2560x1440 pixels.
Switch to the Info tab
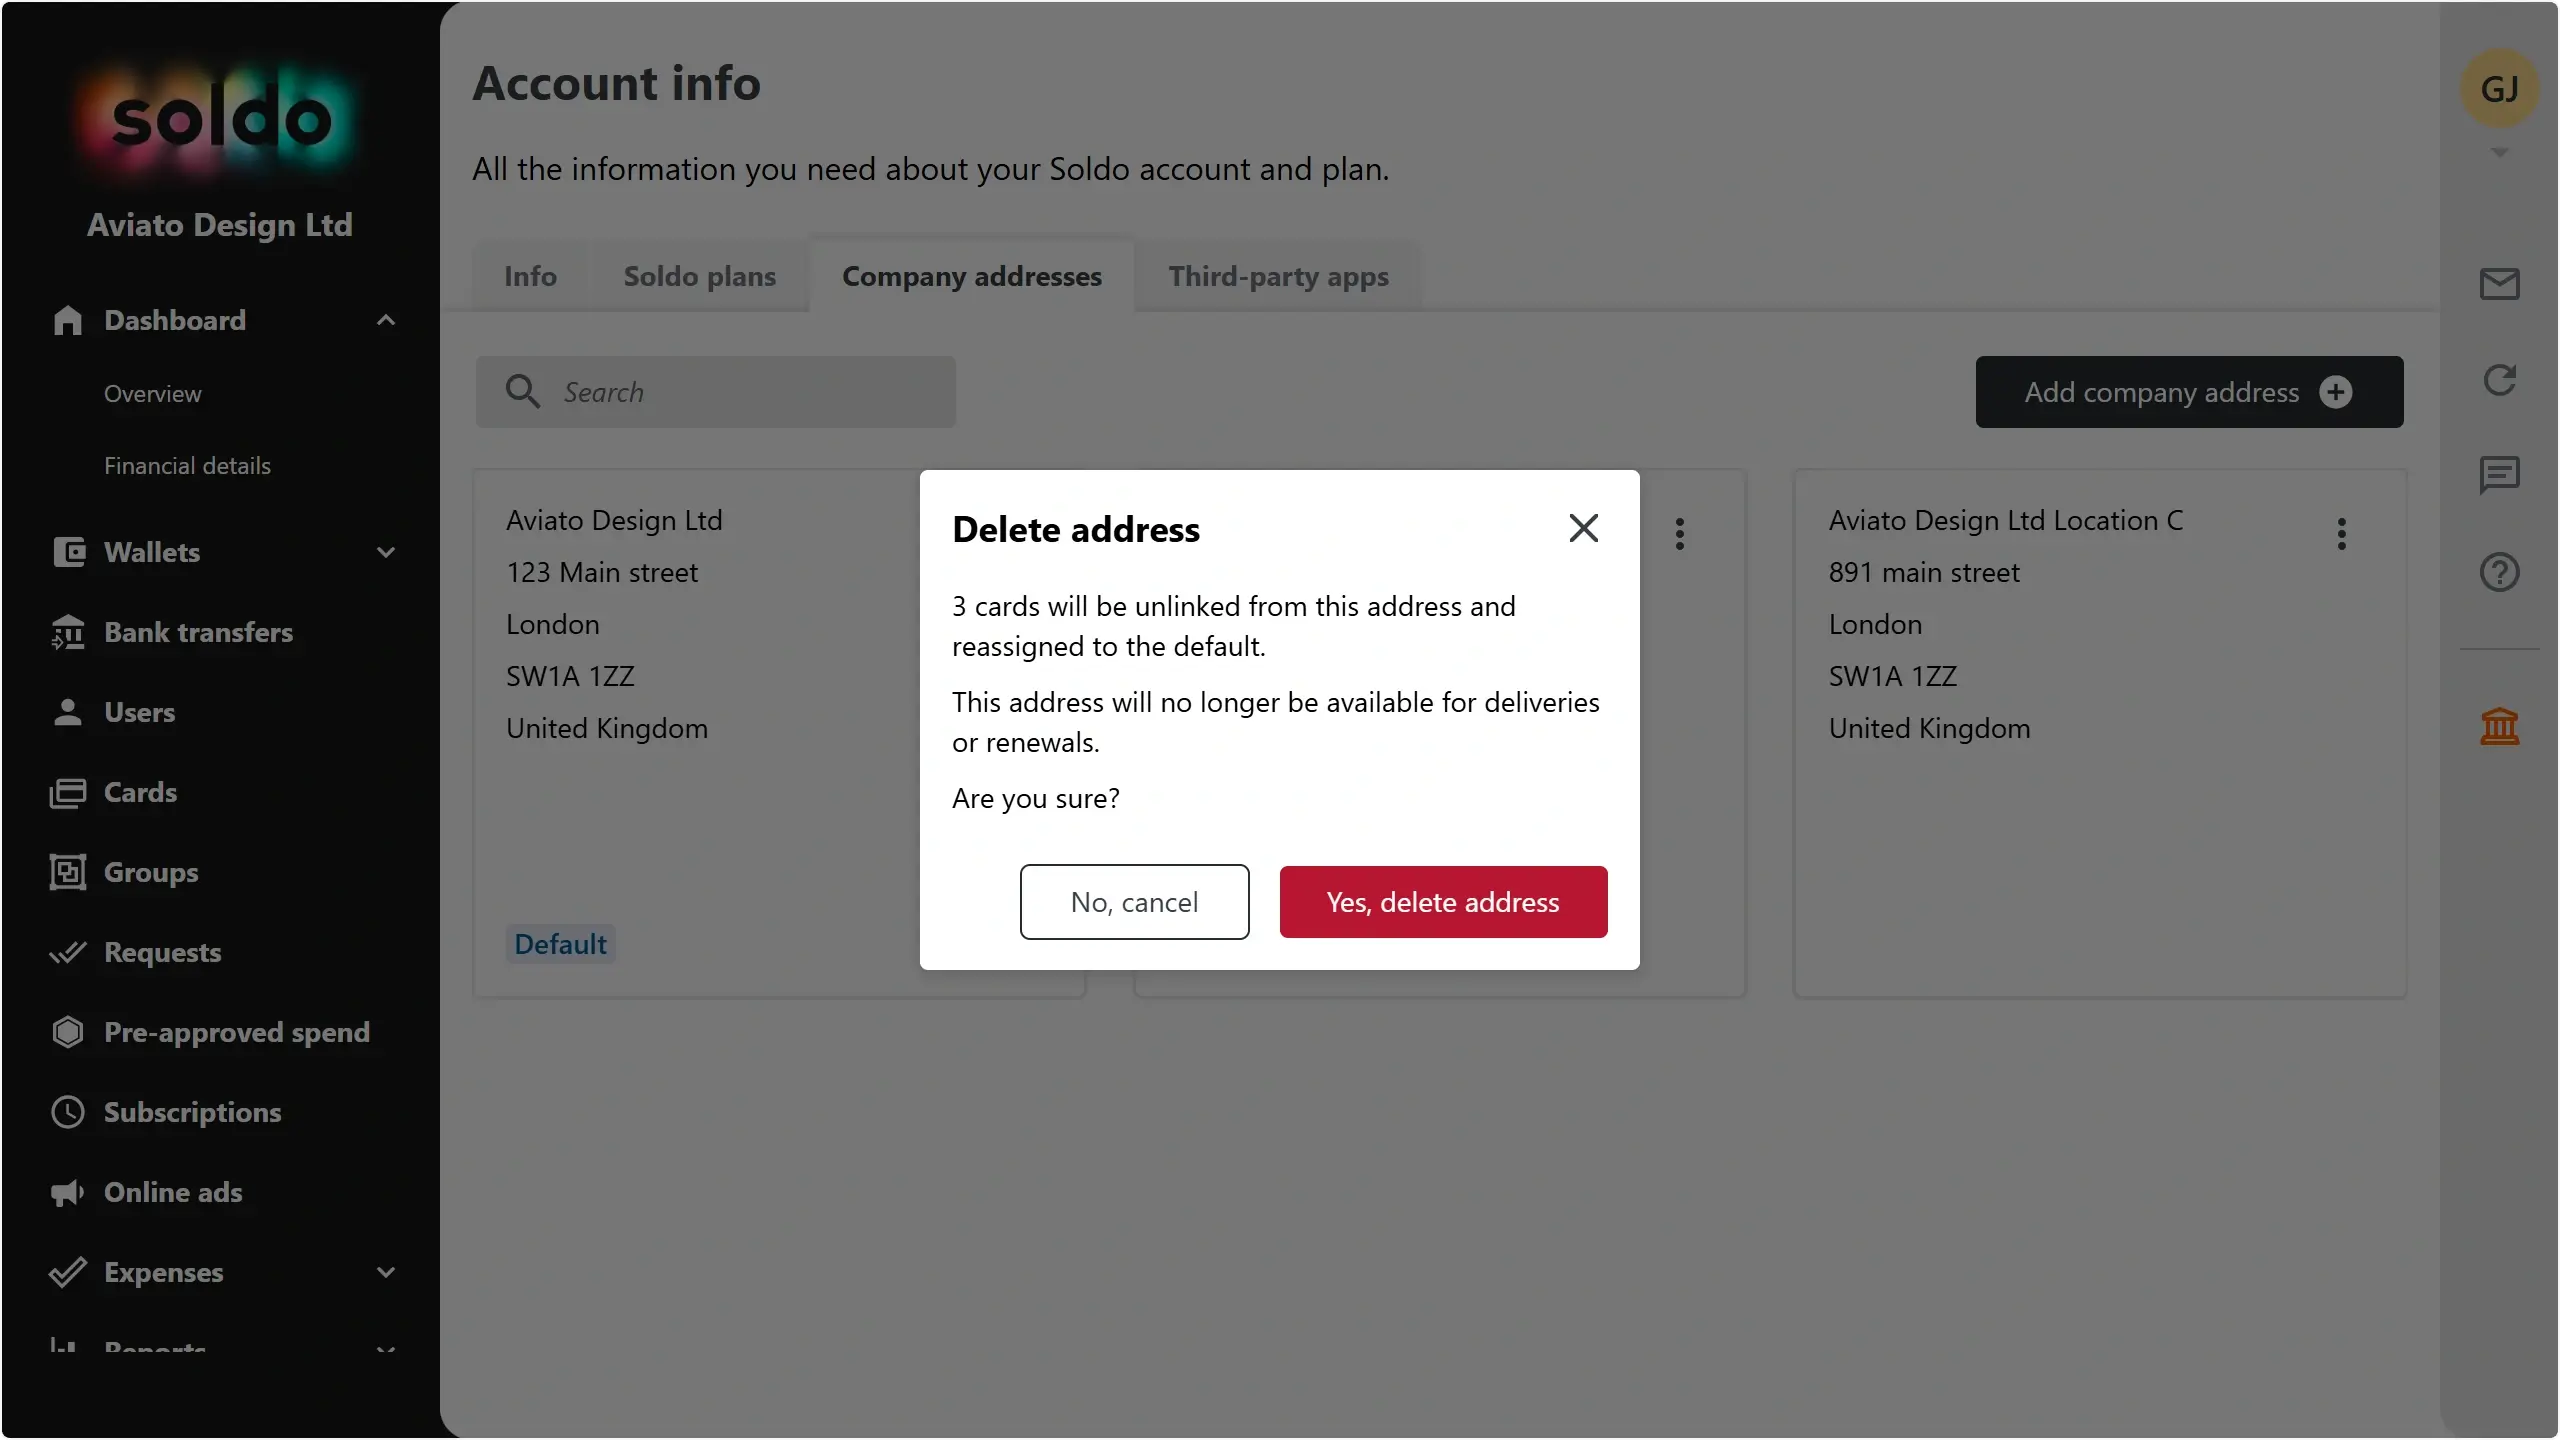tap(530, 276)
